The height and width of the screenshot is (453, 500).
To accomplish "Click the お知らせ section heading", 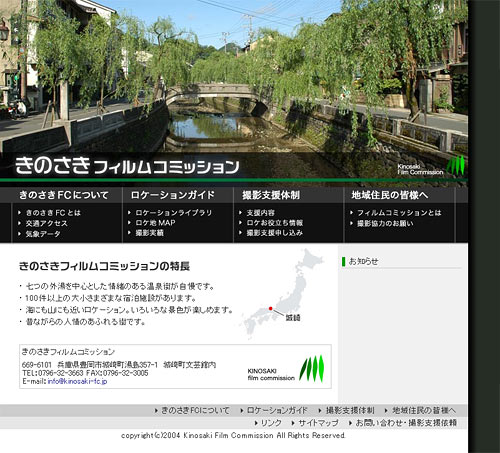I will 363,261.
